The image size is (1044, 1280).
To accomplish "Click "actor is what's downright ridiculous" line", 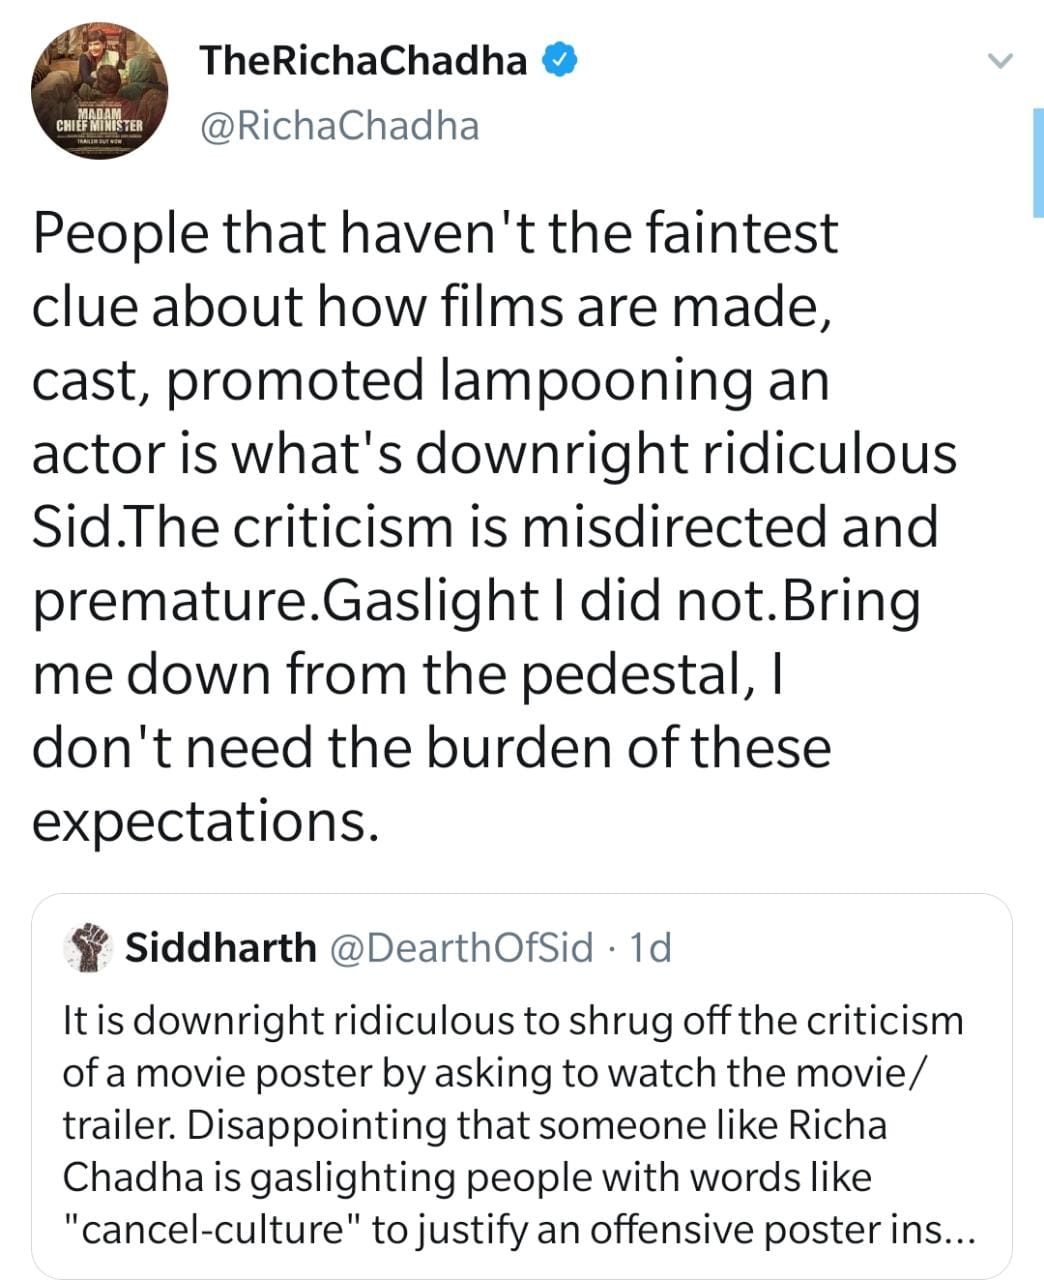I will pyautogui.click(x=494, y=454).
